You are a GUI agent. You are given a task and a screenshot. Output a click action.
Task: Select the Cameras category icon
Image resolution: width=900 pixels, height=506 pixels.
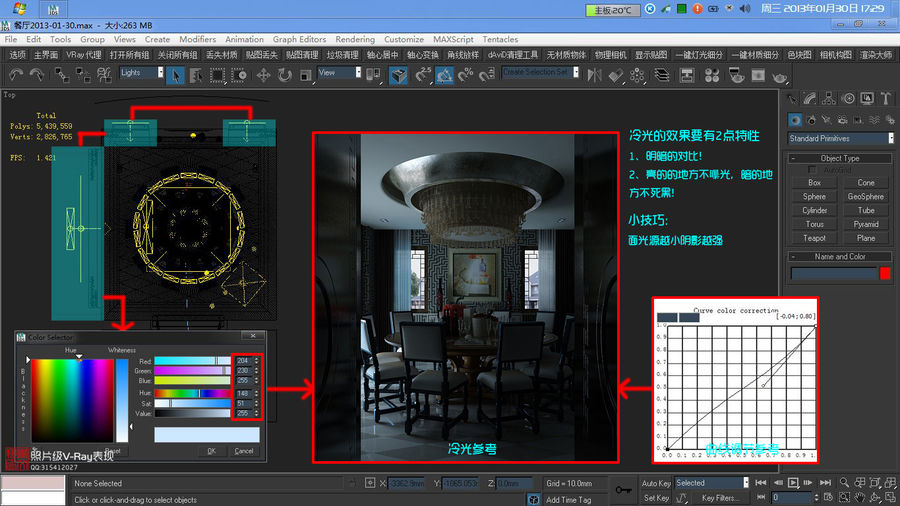click(842, 120)
